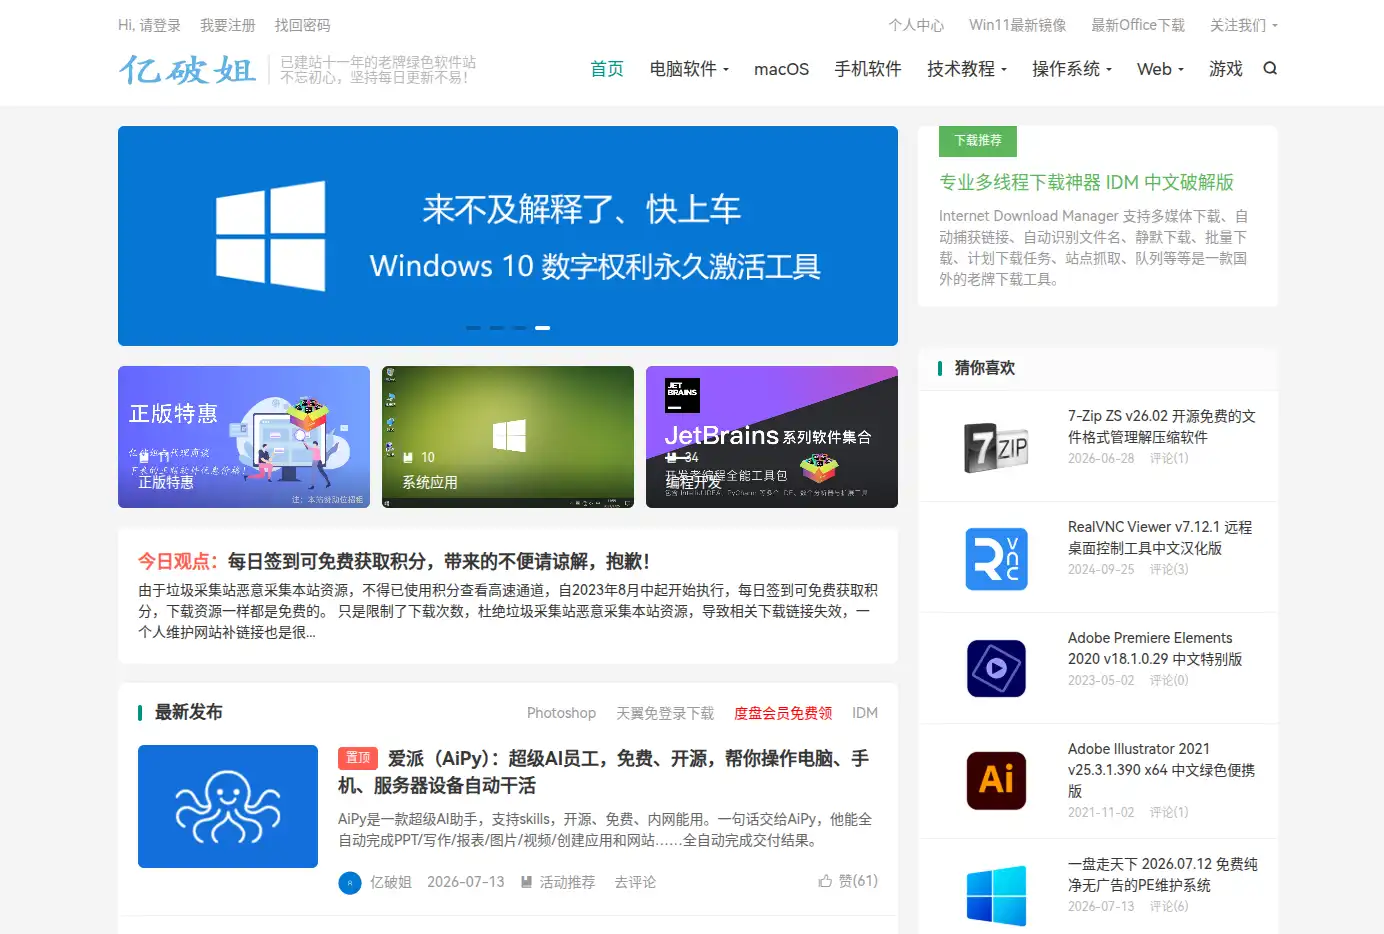Click the IDM description paragraph text

[1093, 247]
